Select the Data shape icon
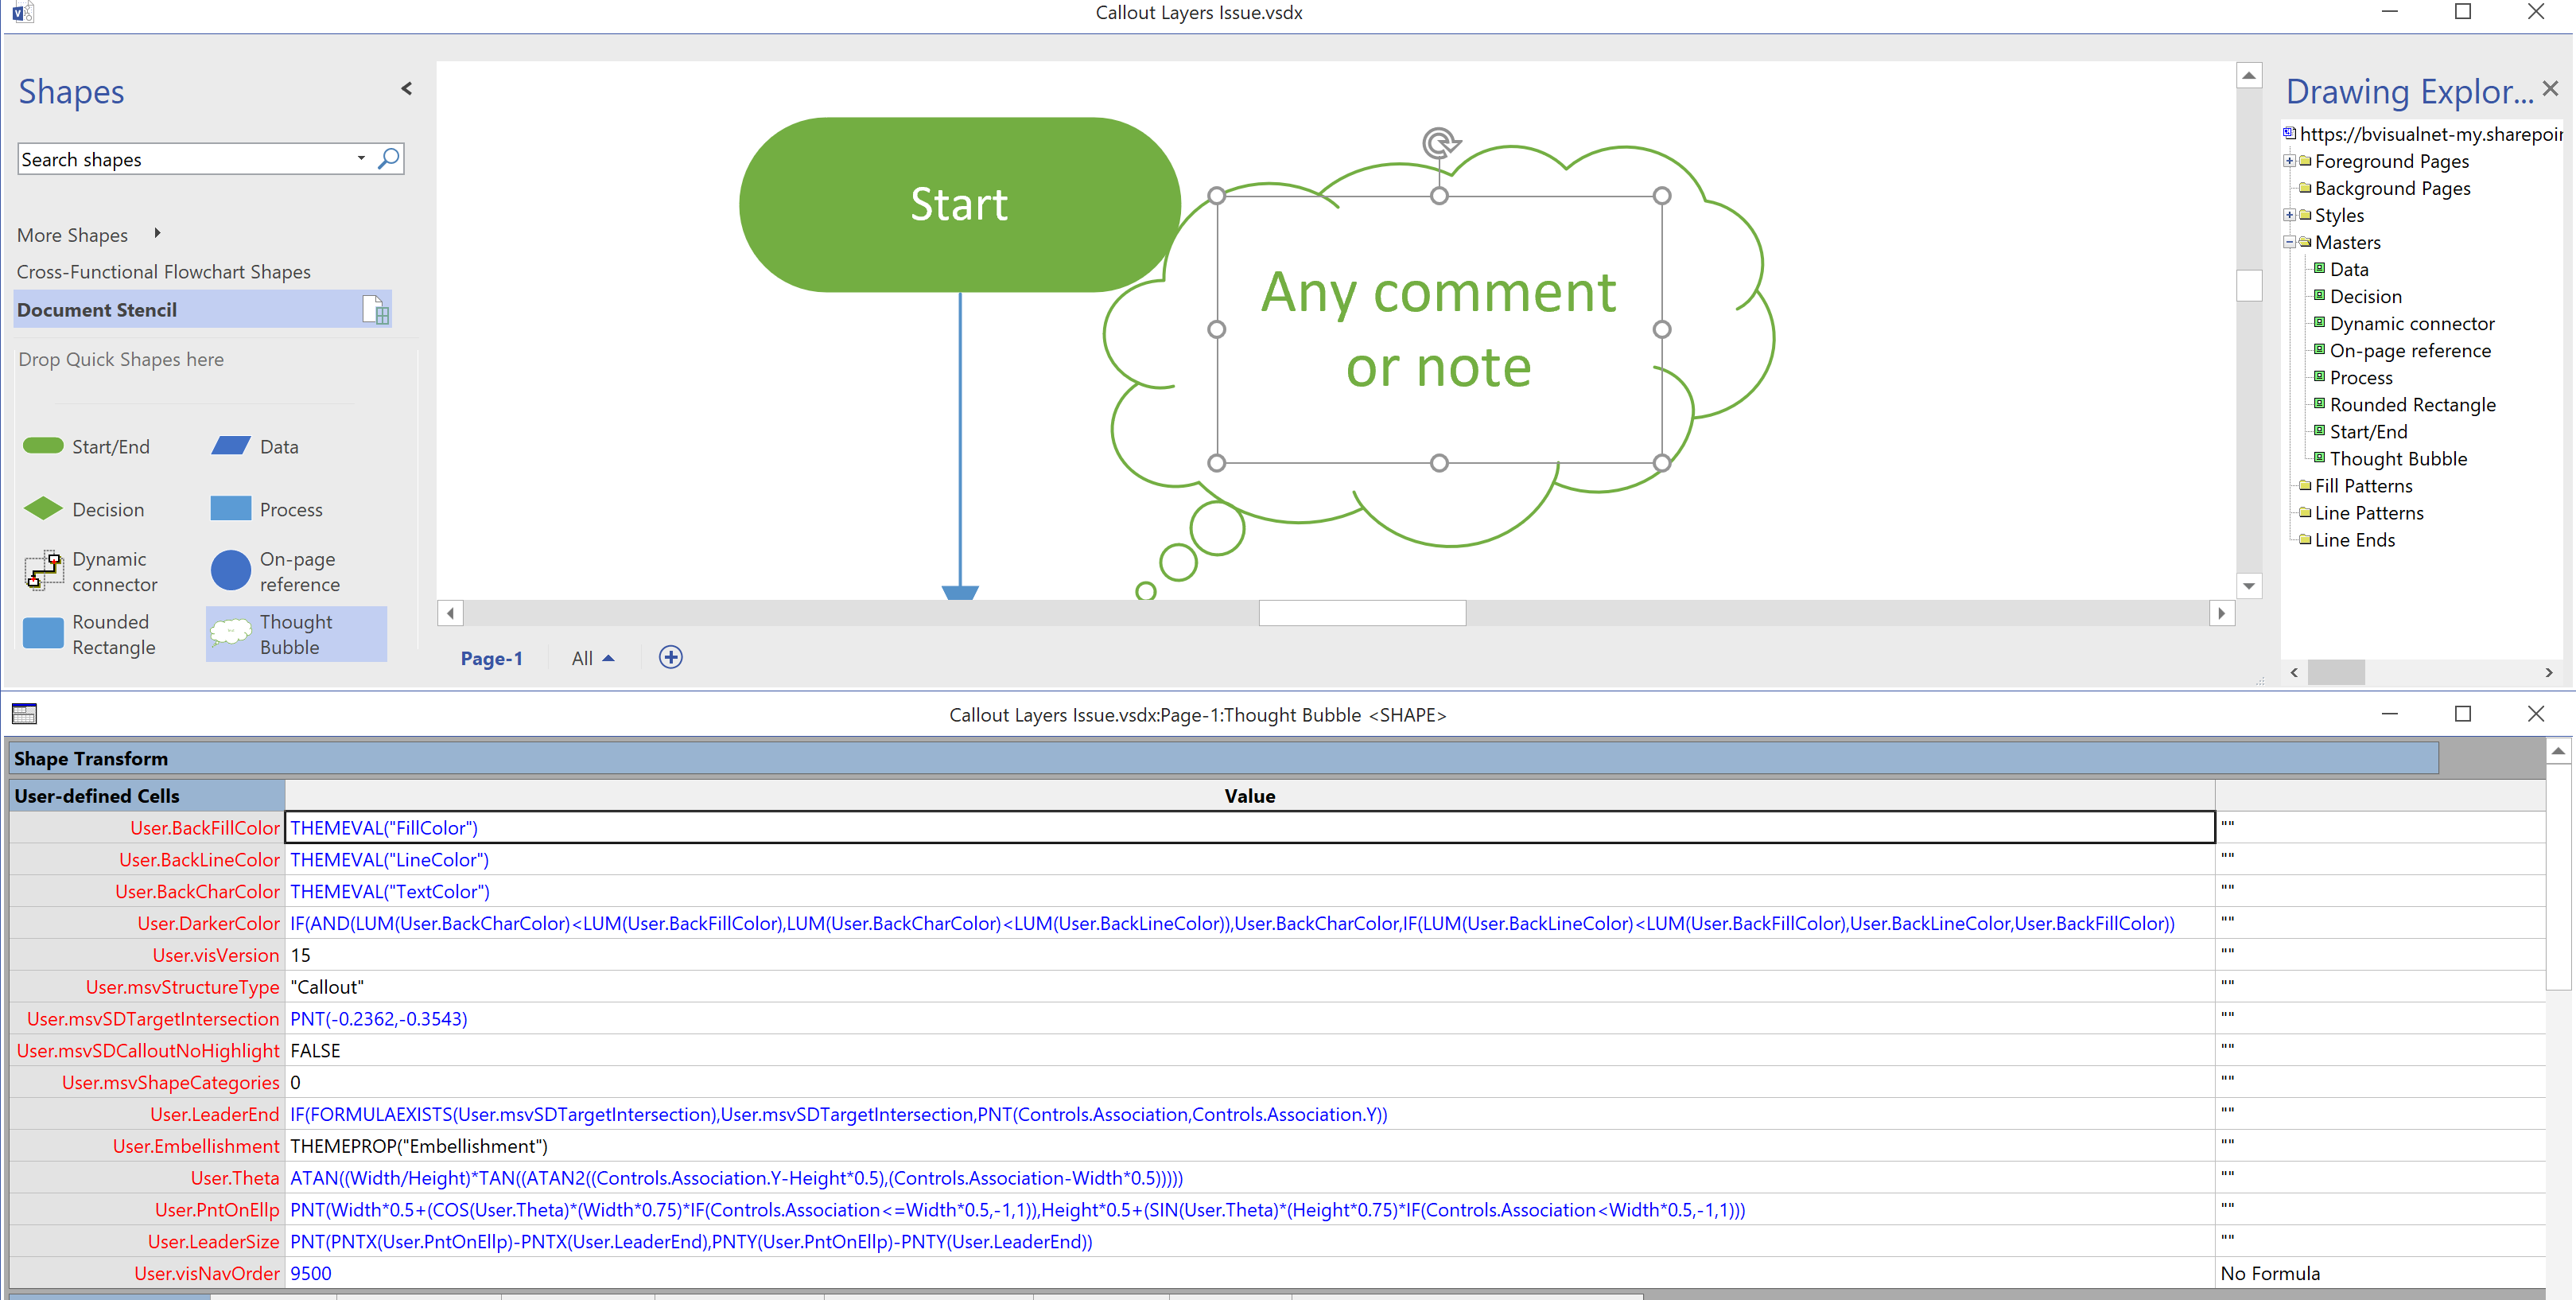The image size is (2576, 1300). 231,445
